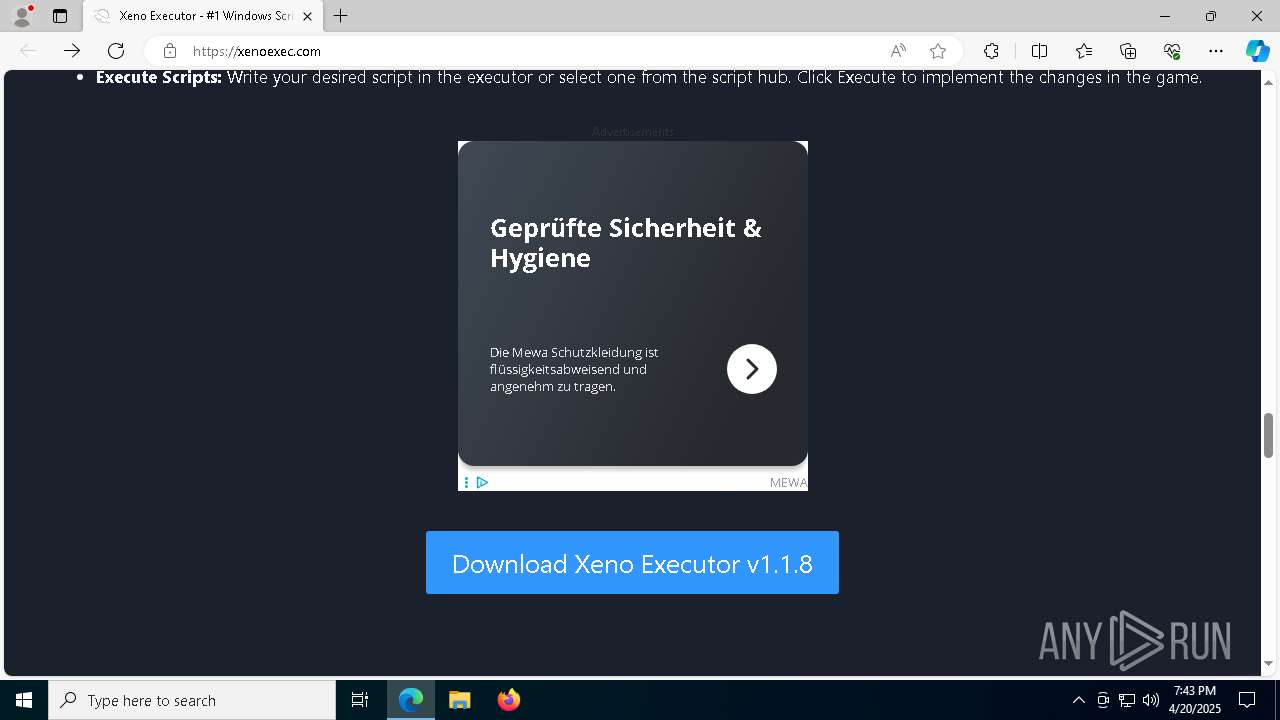Click the AdChoices triangle icon
Viewport: 1280px width, 720px height.
point(482,482)
